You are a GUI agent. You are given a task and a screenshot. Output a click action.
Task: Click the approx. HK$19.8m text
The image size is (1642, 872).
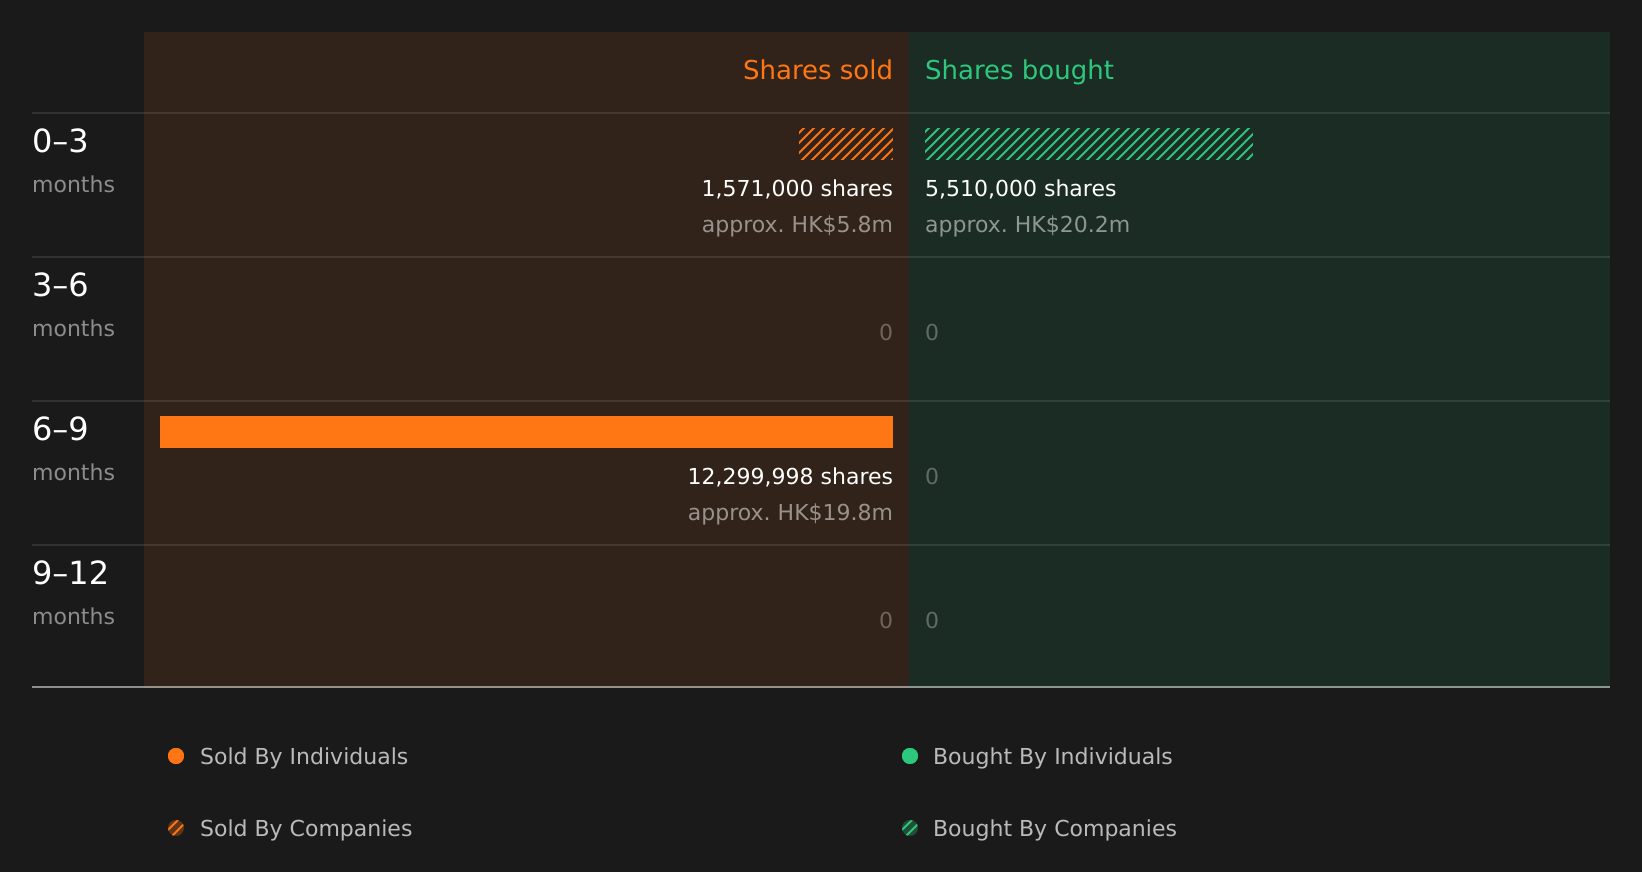click(x=790, y=513)
